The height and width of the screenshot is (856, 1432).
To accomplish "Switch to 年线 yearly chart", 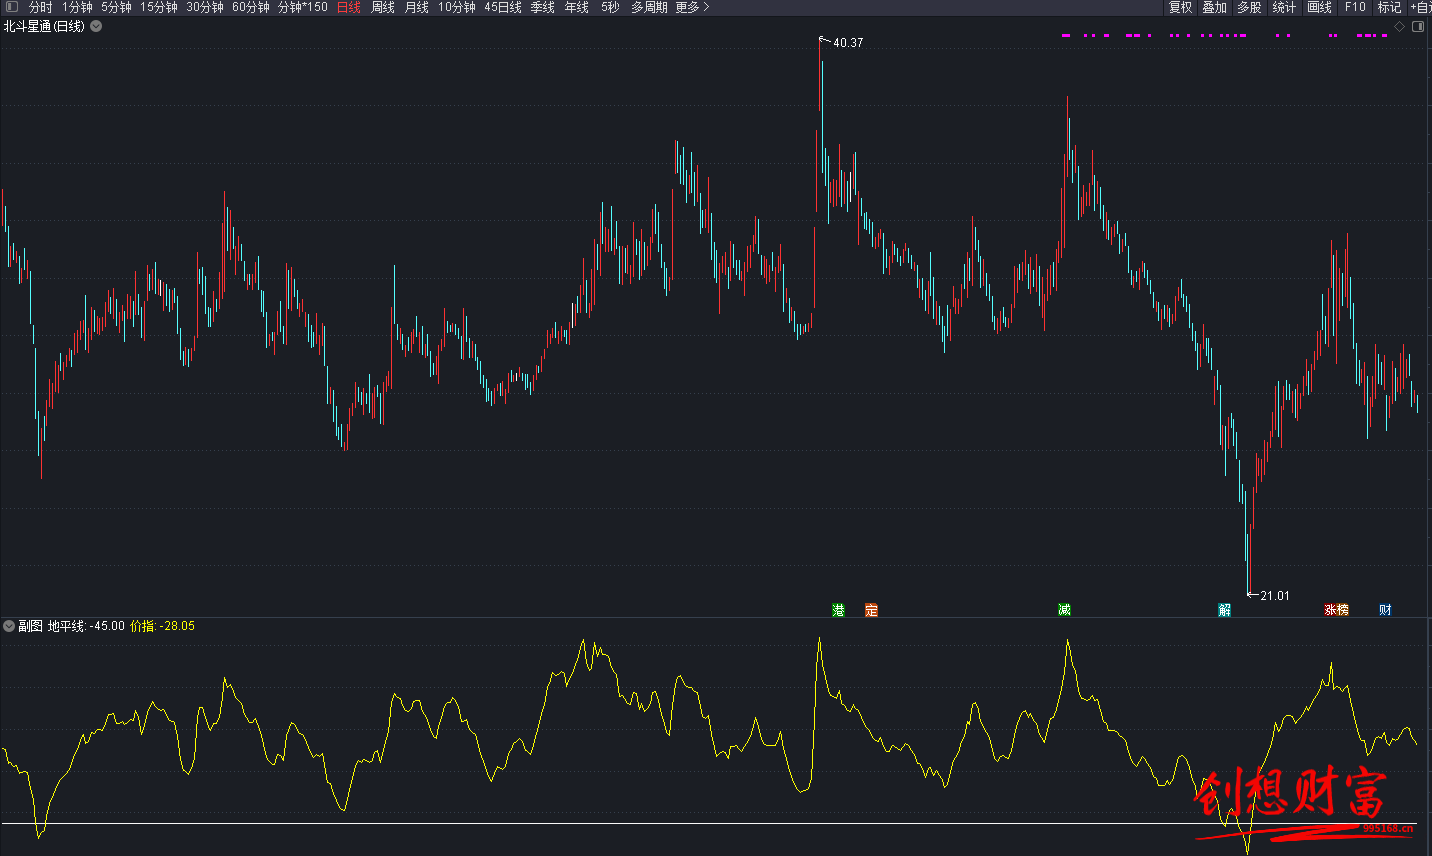I will click(577, 7).
